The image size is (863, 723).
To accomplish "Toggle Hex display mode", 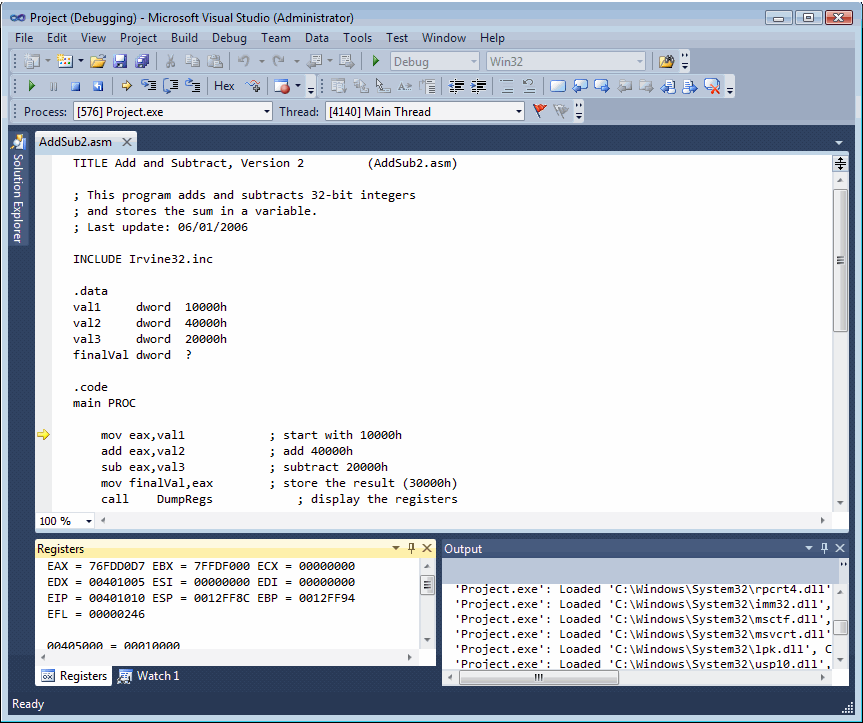I will 224,86.
